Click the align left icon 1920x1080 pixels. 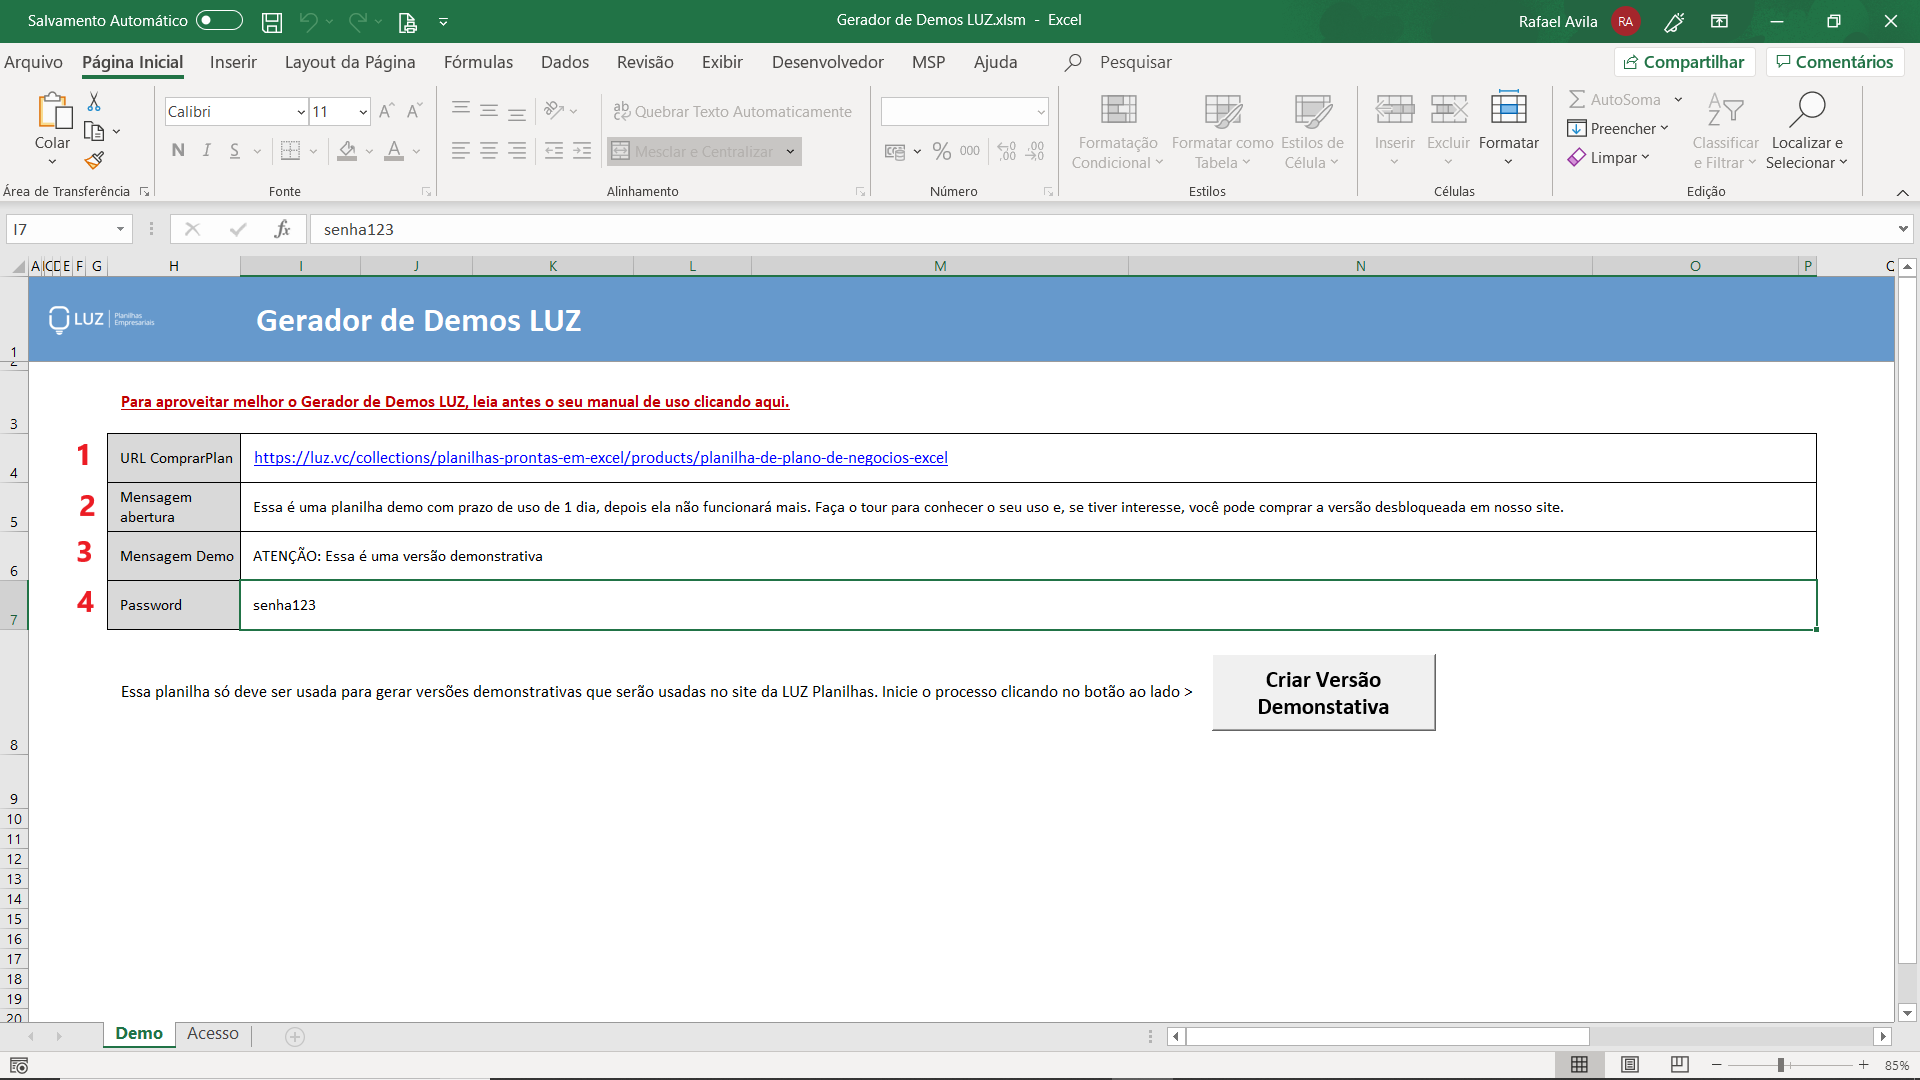click(460, 151)
